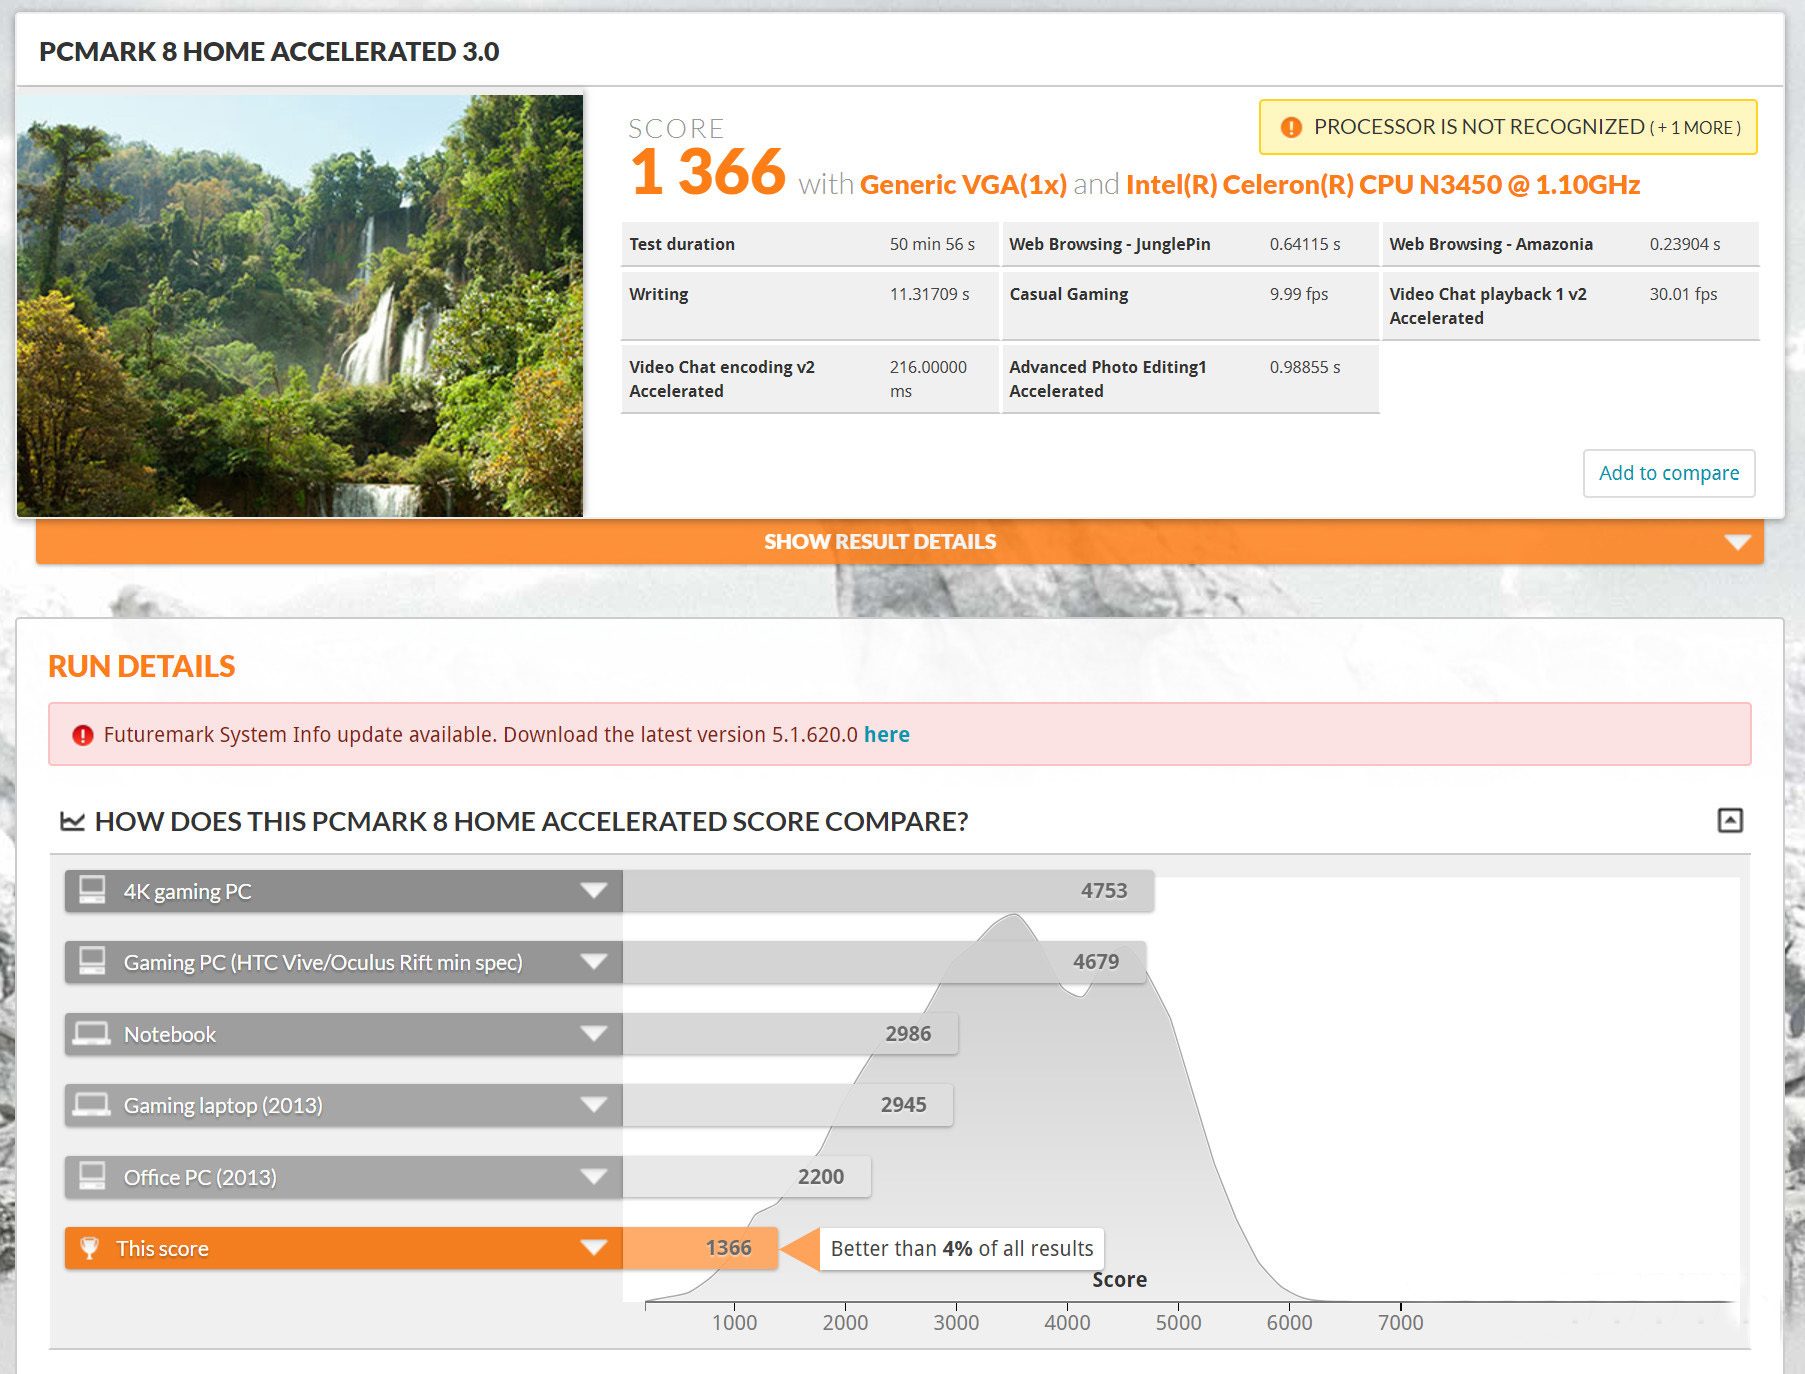Click the SHOW RESULT DETAILS label
1805x1374 pixels.
pyautogui.click(x=880, y=541)
